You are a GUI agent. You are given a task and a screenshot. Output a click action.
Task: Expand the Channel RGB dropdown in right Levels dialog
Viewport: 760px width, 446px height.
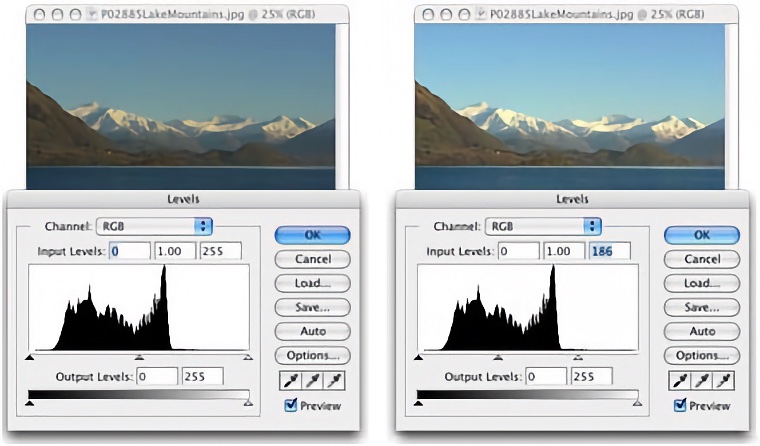click(543, 226)
